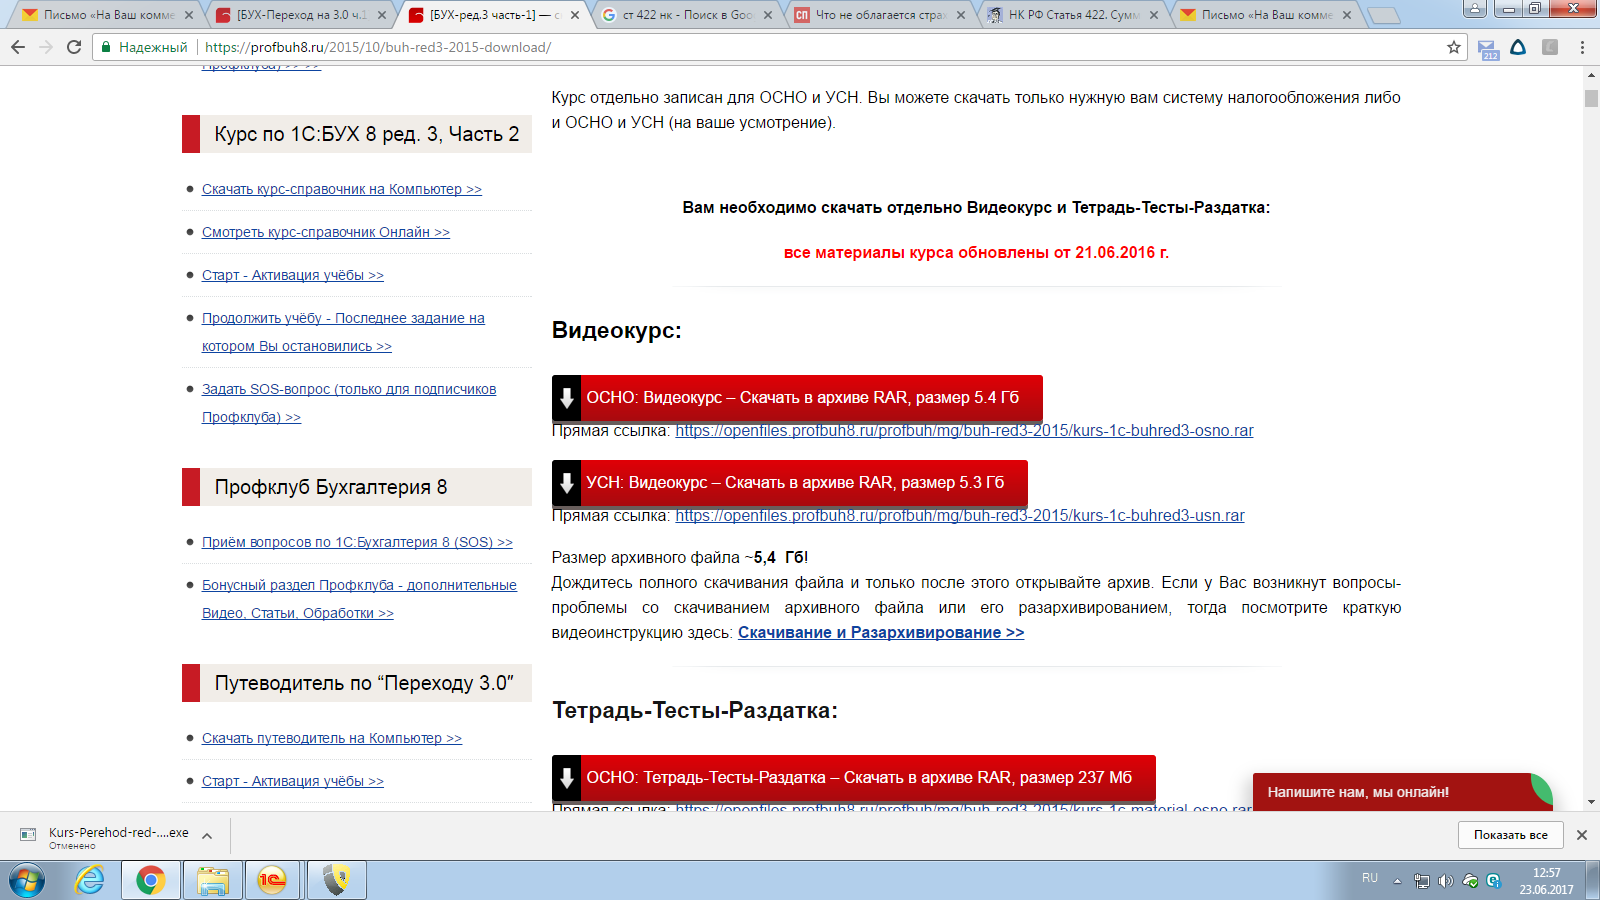Open the Скачивание и Разархивирование link
The height and width of the screenshot is (900, 1600).
(x=880, y=633)
